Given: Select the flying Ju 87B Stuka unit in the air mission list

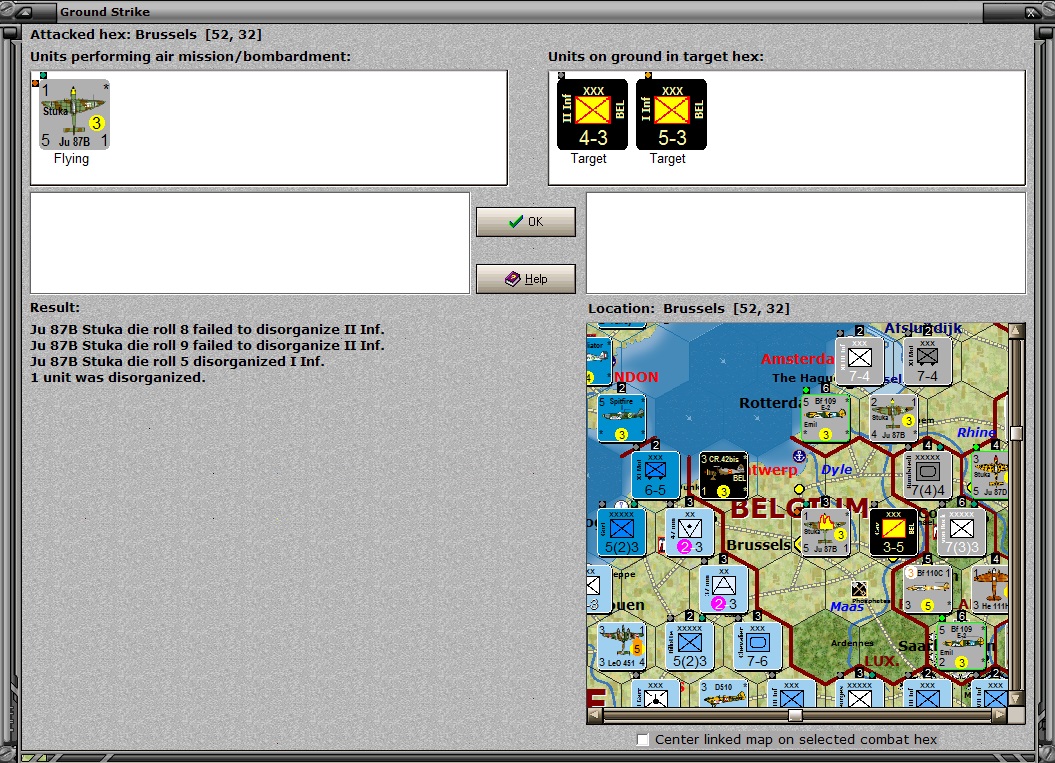Looking at the screenshot, I should coord(74,114).
